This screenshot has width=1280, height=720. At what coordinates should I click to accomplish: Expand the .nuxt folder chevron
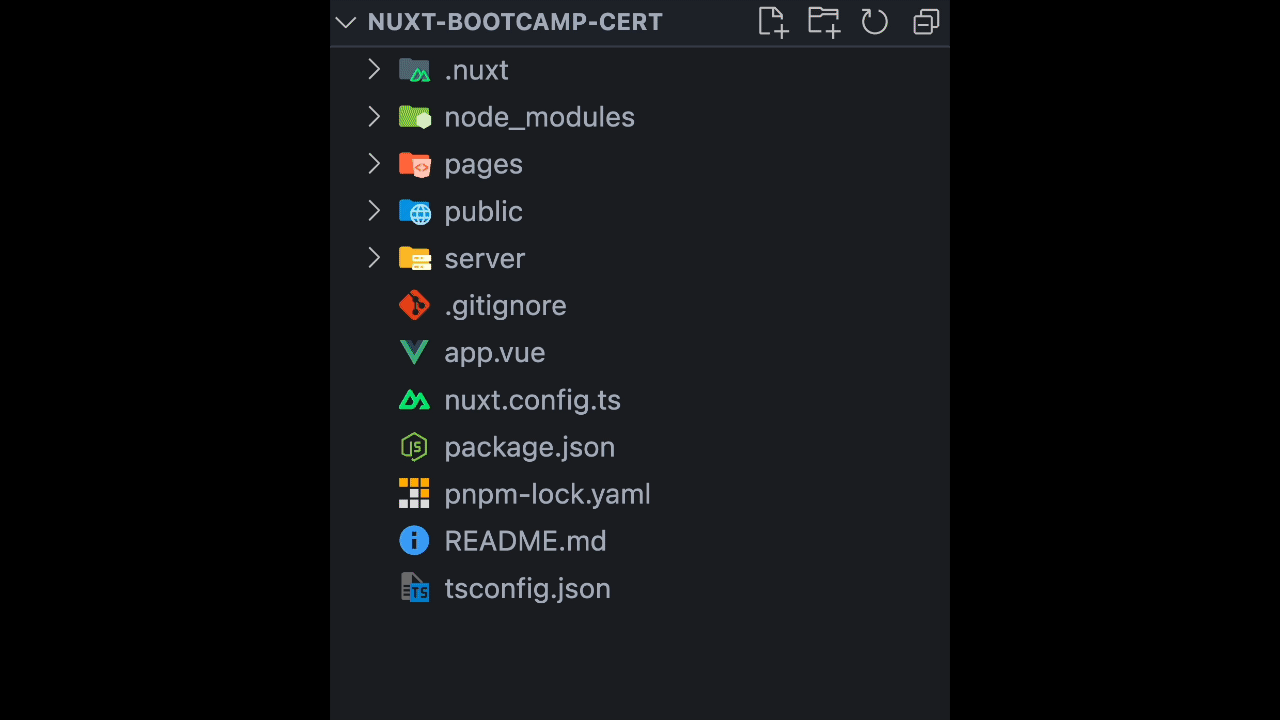tap(374, 69)
